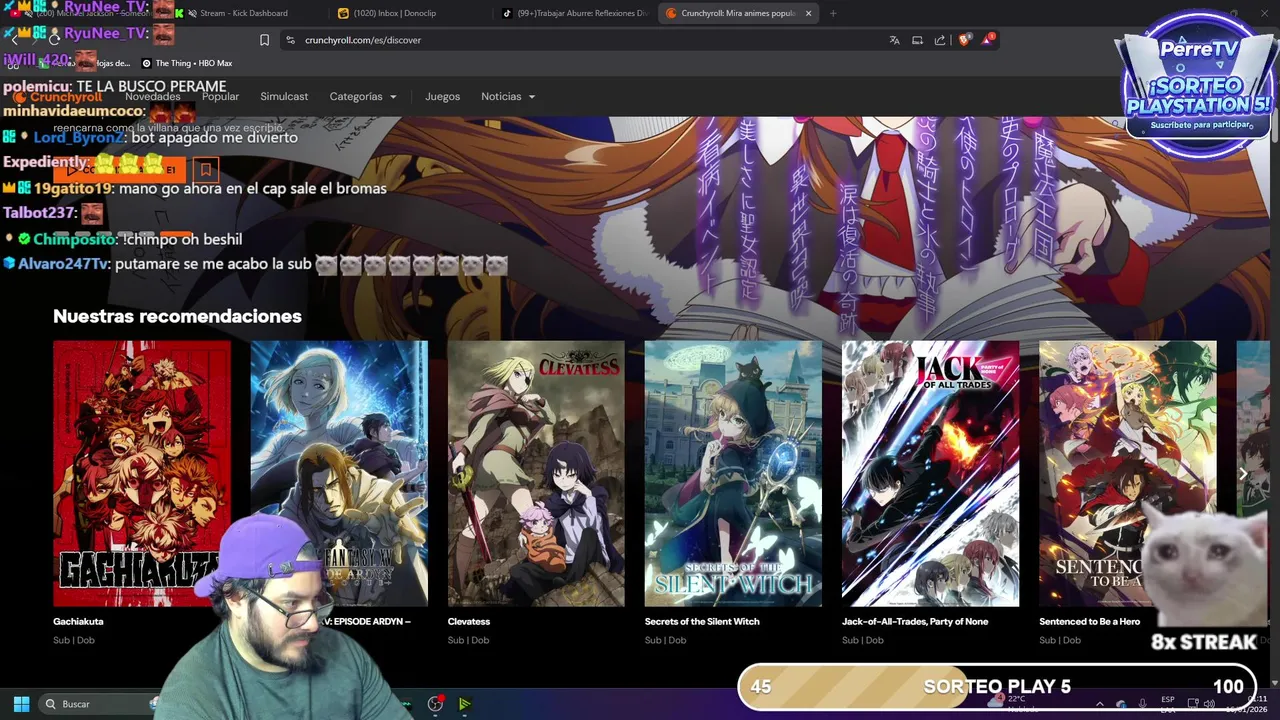The width and height of the screenshot is (1280, 720).
Task: Expand the Noticias dropdown
Action: coord(508,96)
